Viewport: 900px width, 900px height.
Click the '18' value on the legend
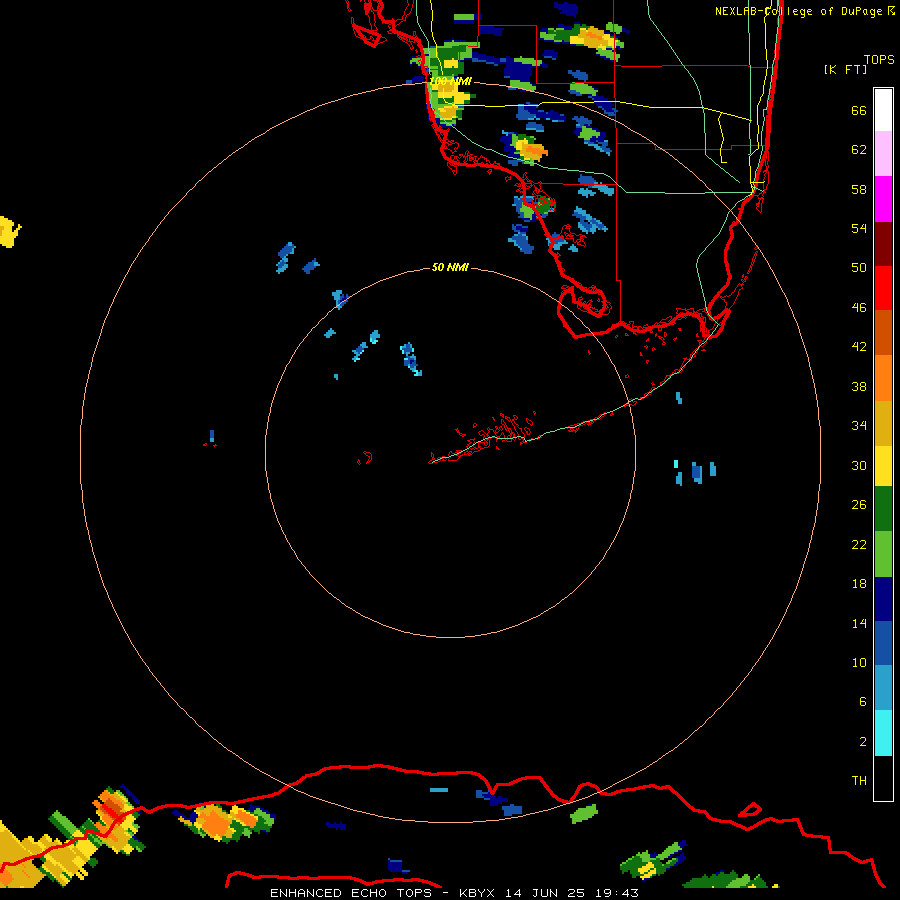(859, 584)
